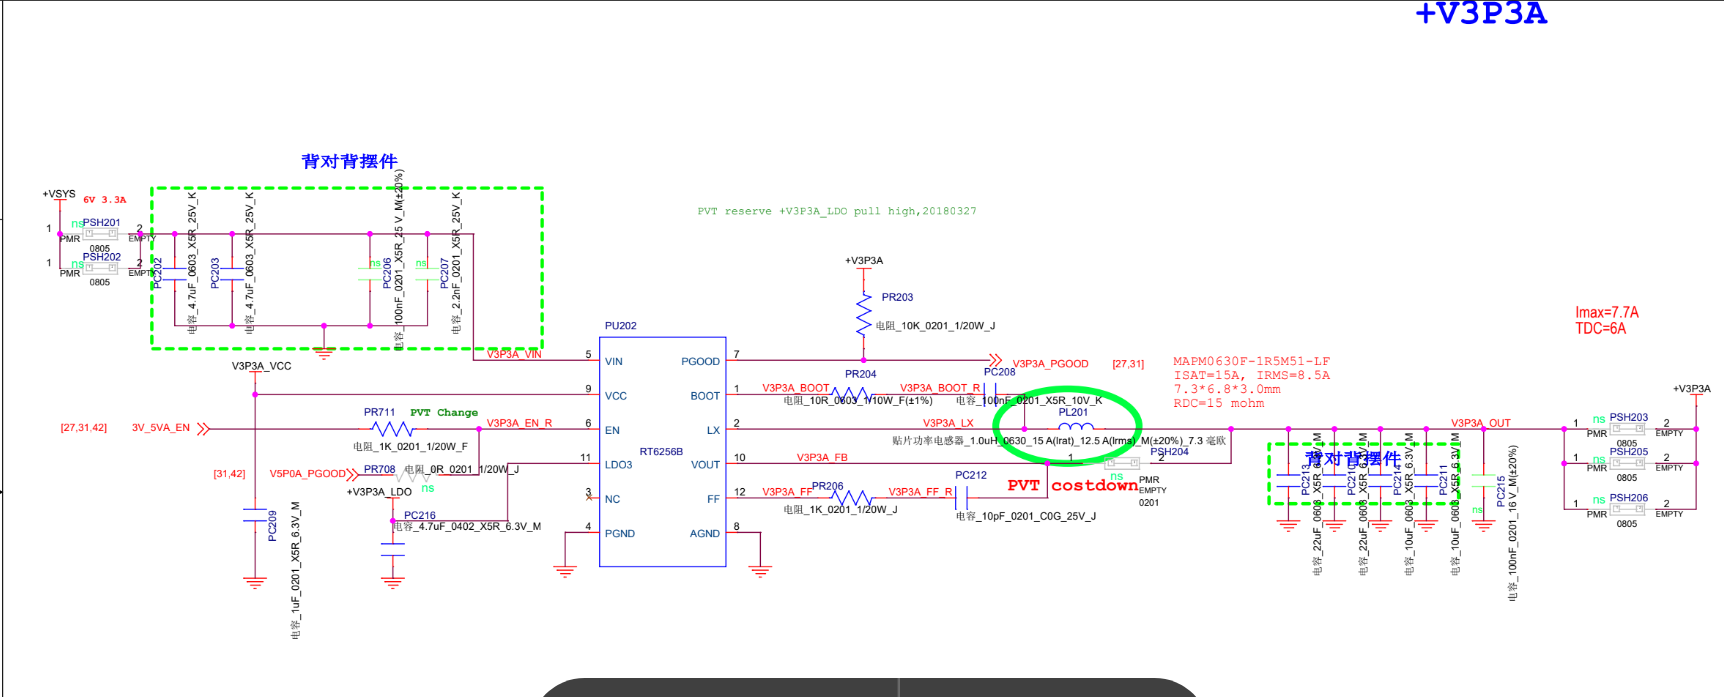1724x697 pixels.
Task: Select the V3P3A_FB net name
Action: 822,458
